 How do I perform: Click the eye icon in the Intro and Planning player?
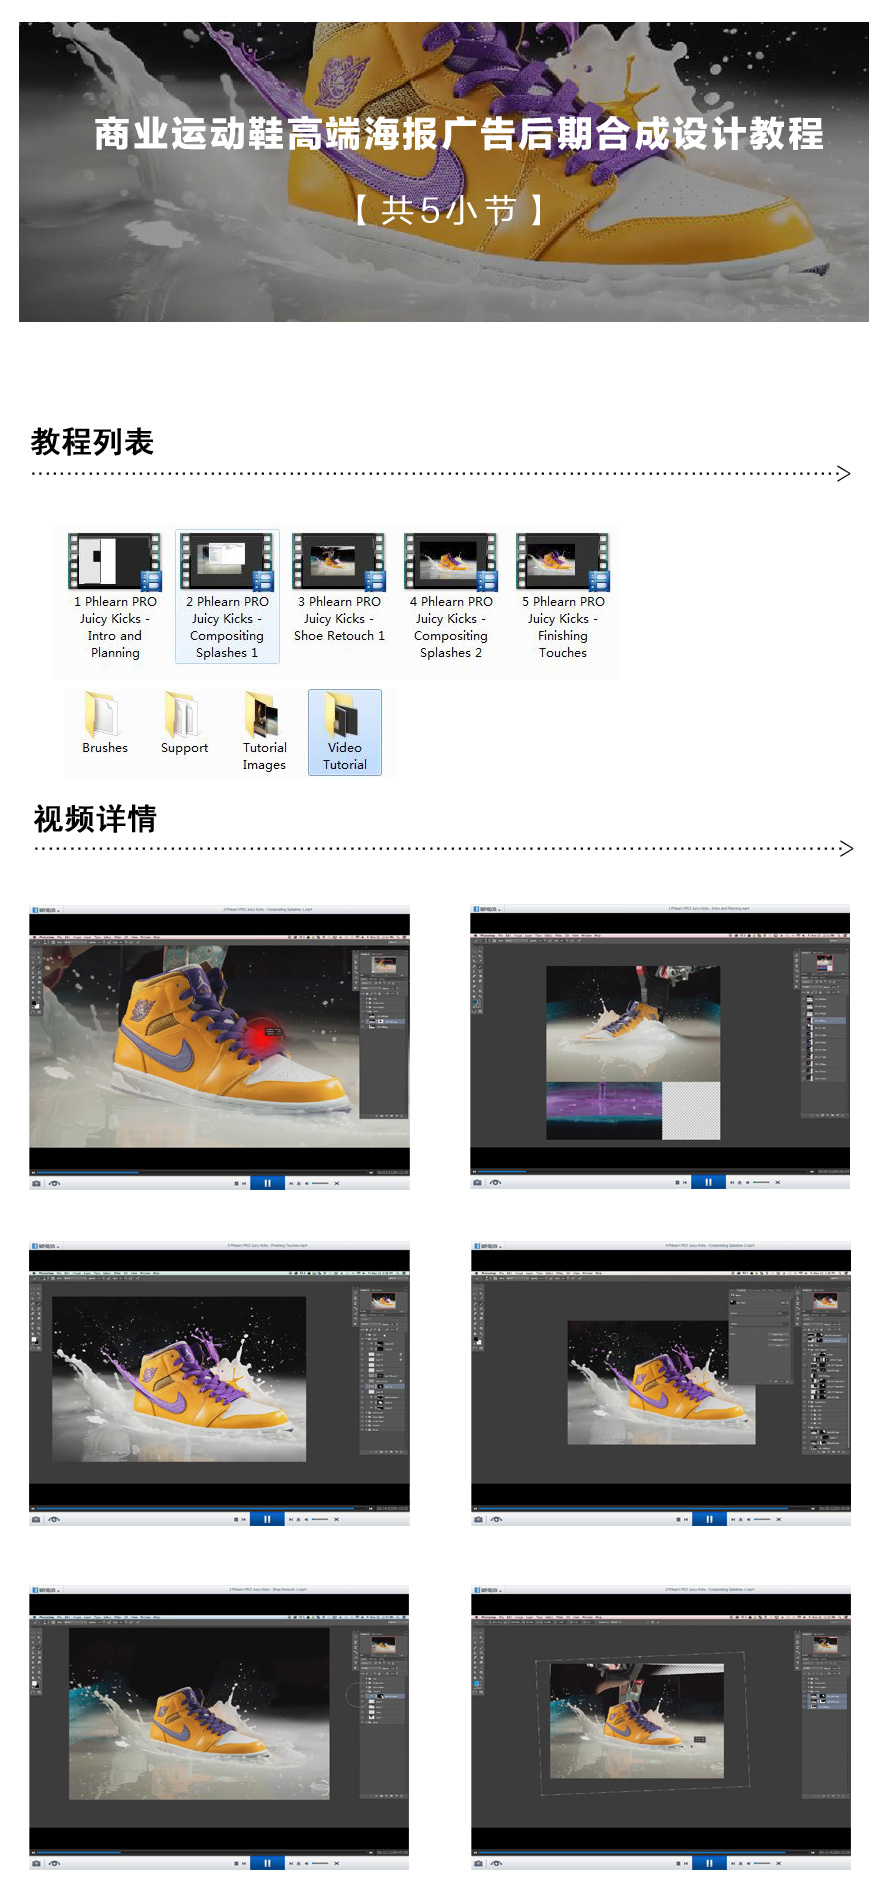click(x=495, y=1182)
